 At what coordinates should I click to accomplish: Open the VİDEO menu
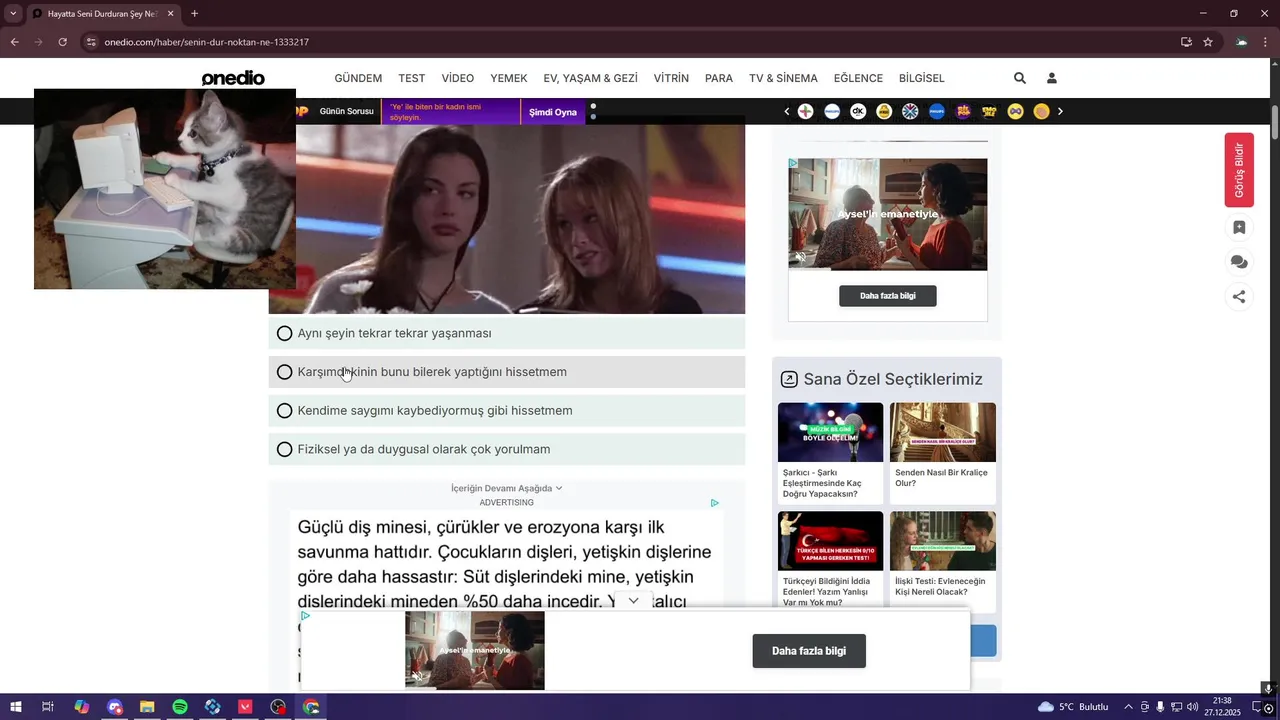458,78
